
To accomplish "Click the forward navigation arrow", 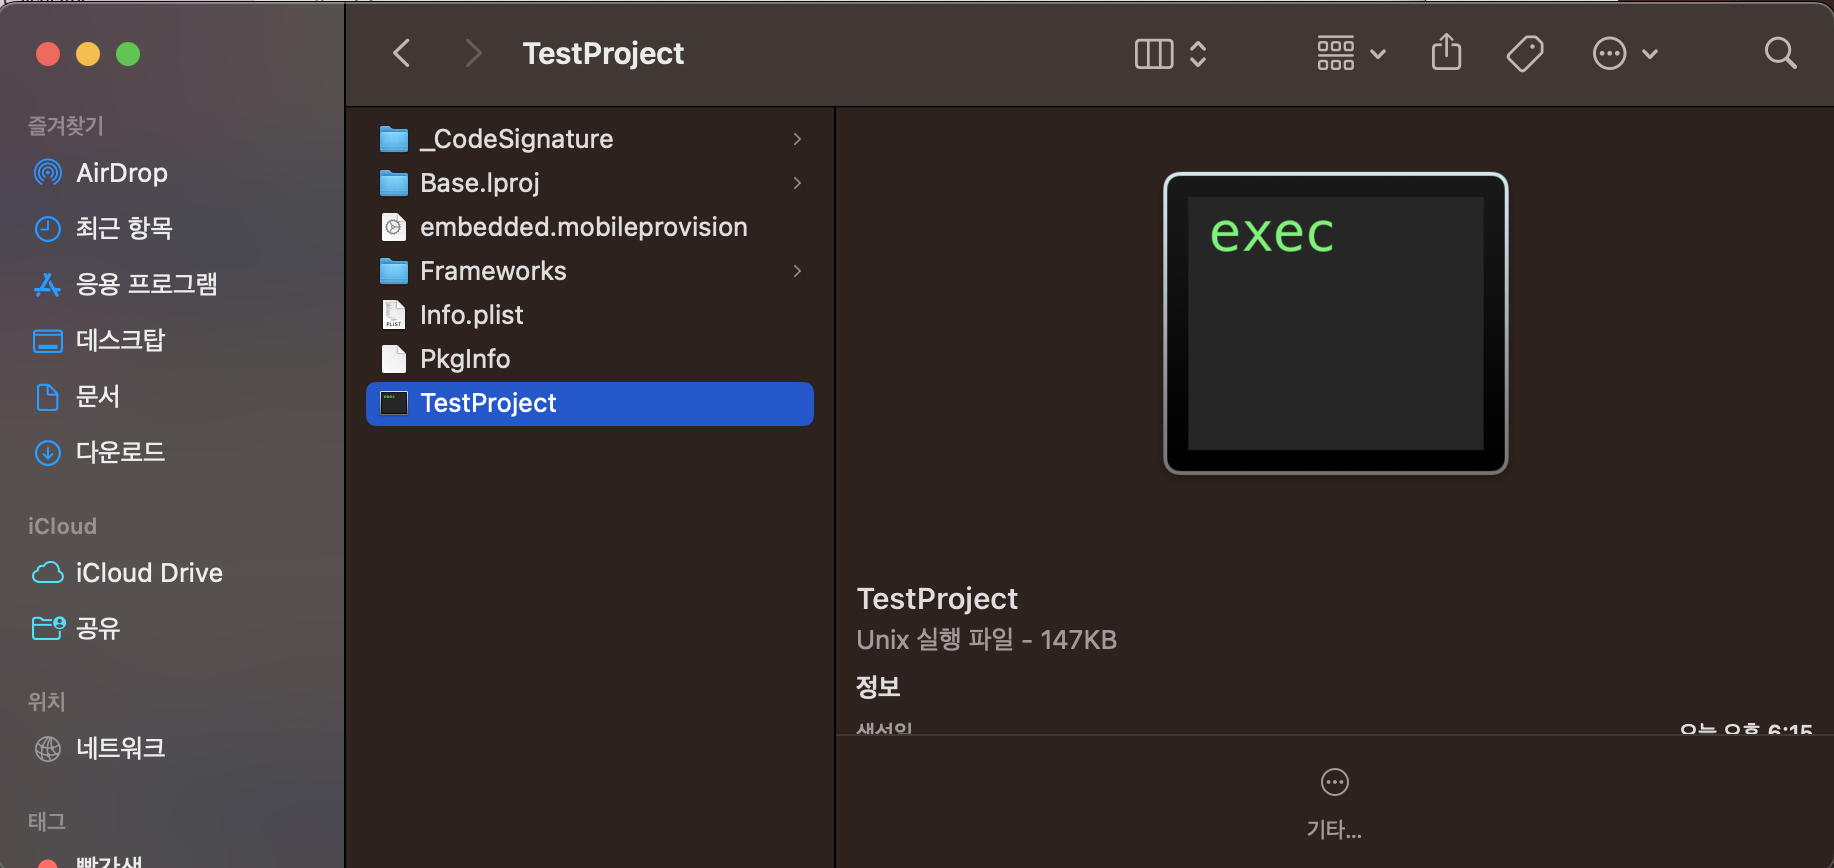I will click(473, 53).
